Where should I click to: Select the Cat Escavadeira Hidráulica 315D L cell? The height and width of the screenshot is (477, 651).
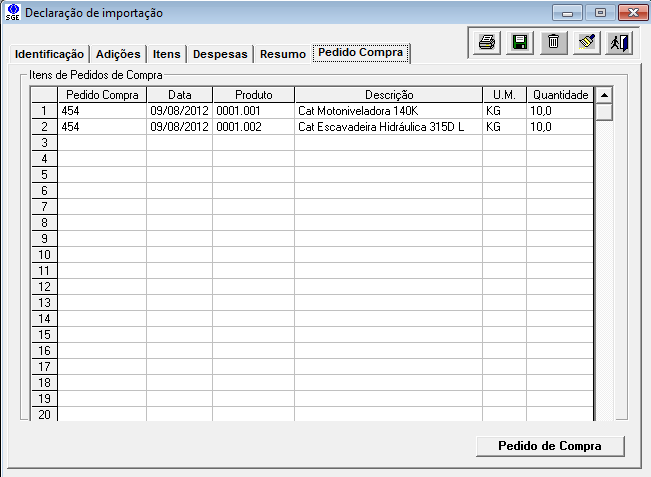(388, 127)
